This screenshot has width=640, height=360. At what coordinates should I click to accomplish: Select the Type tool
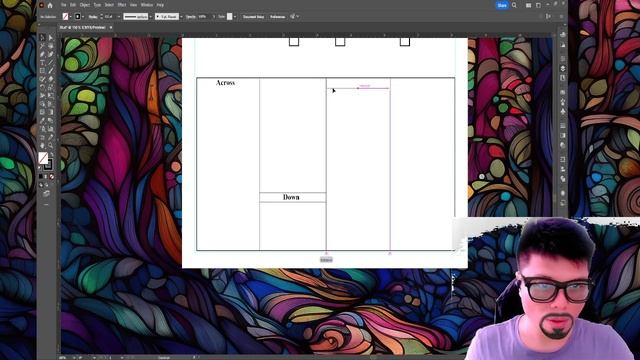pyautogui.click(x=42, y=62)
